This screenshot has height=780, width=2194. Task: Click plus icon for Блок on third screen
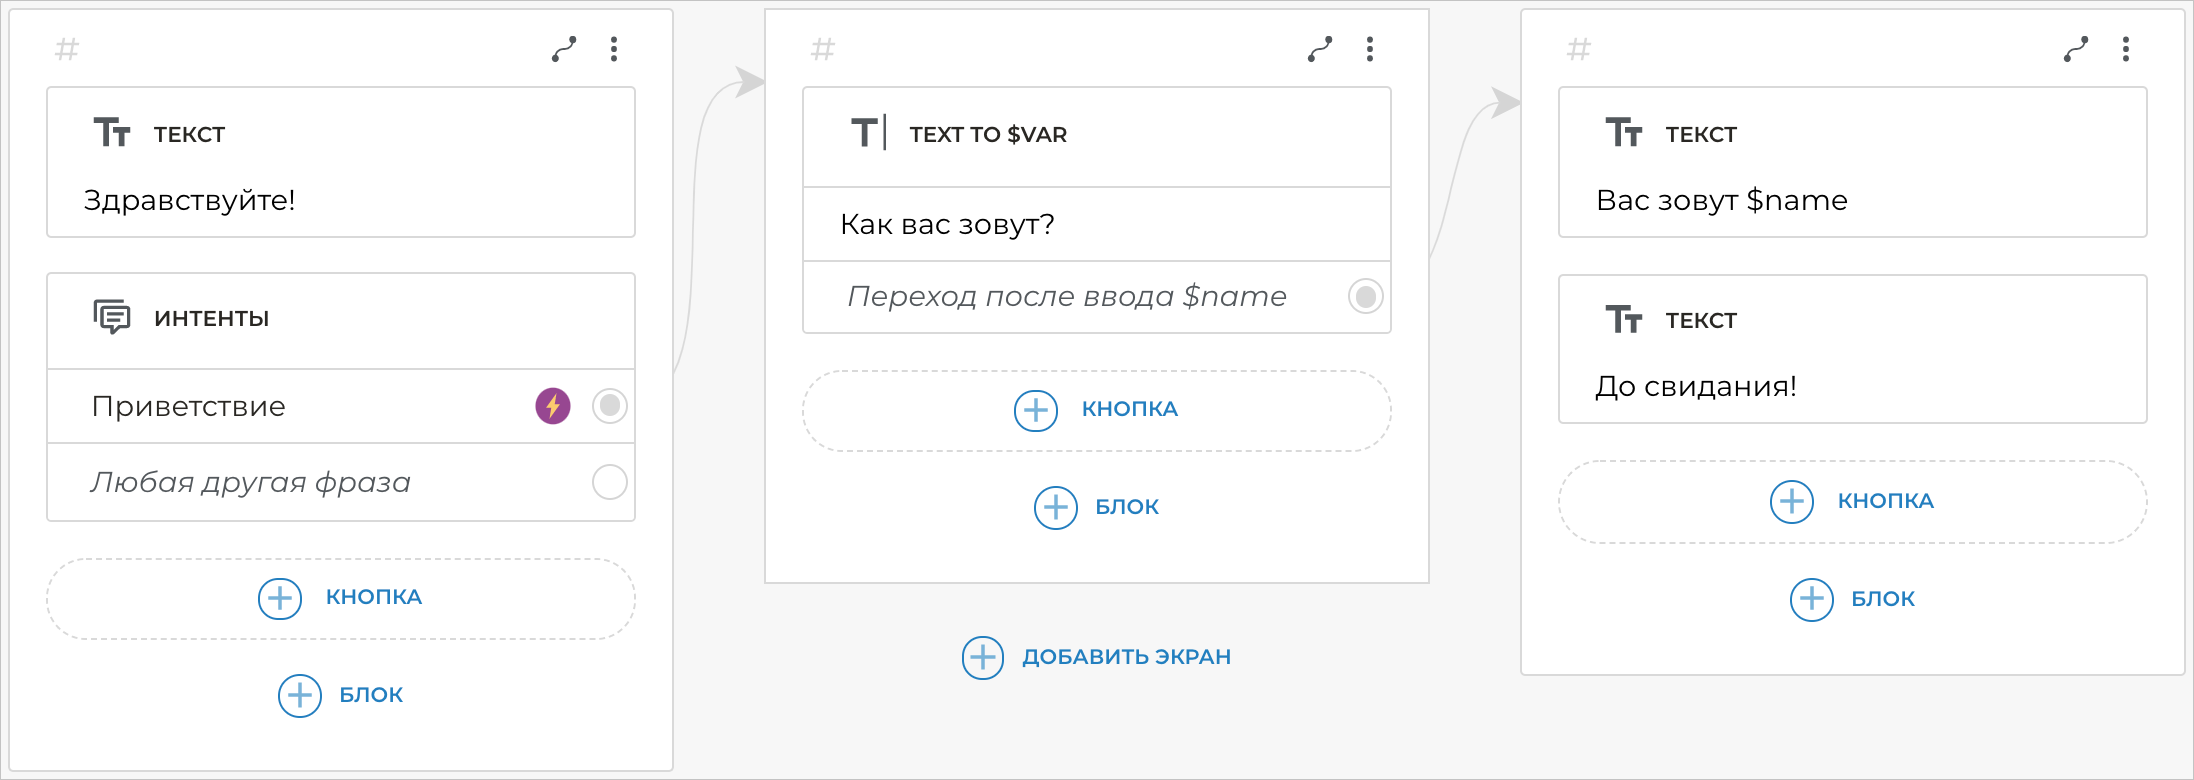point(1811,599)
